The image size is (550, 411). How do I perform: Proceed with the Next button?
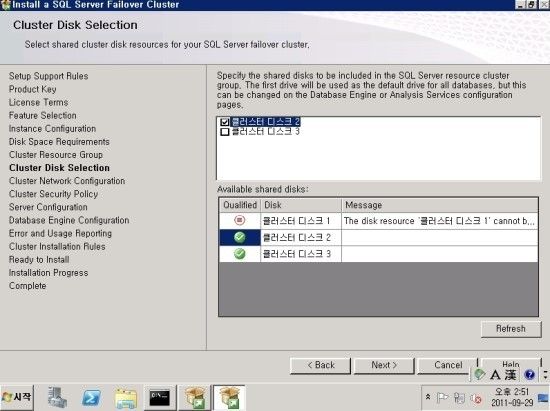(x=384, y=365)
